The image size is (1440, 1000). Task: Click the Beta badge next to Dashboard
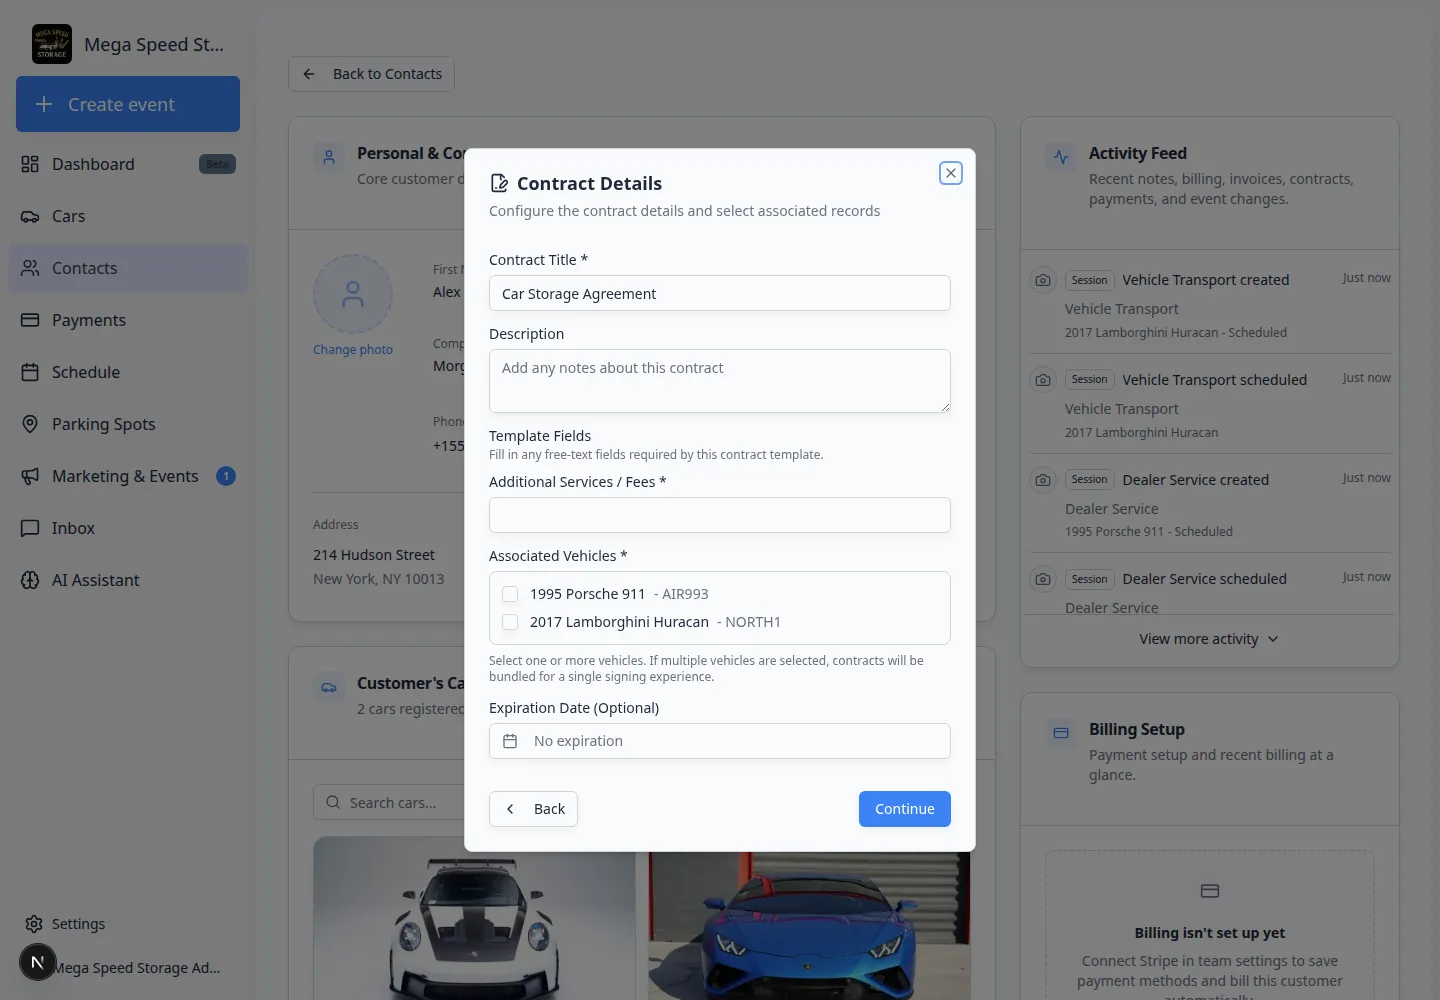(x=217, y=164)
